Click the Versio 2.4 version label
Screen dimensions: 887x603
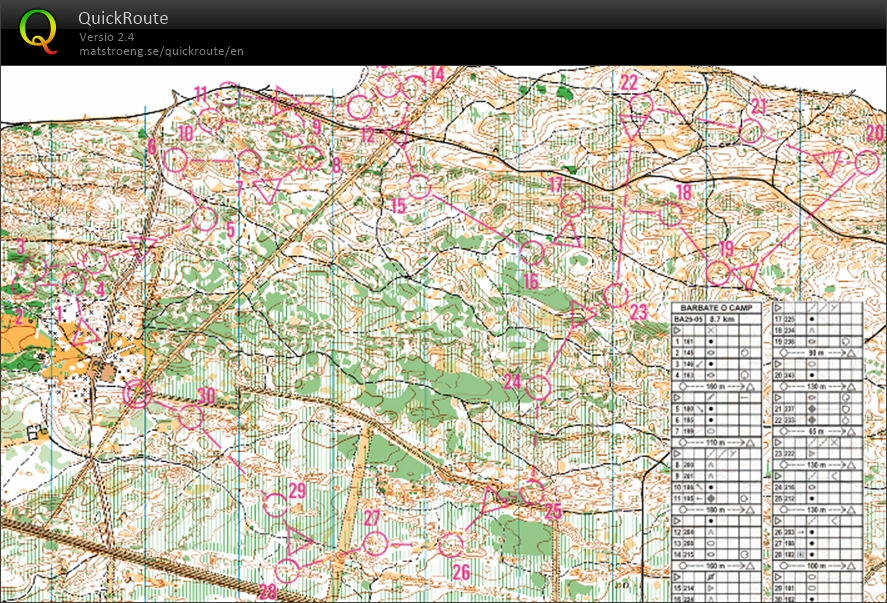click(108, 37)
